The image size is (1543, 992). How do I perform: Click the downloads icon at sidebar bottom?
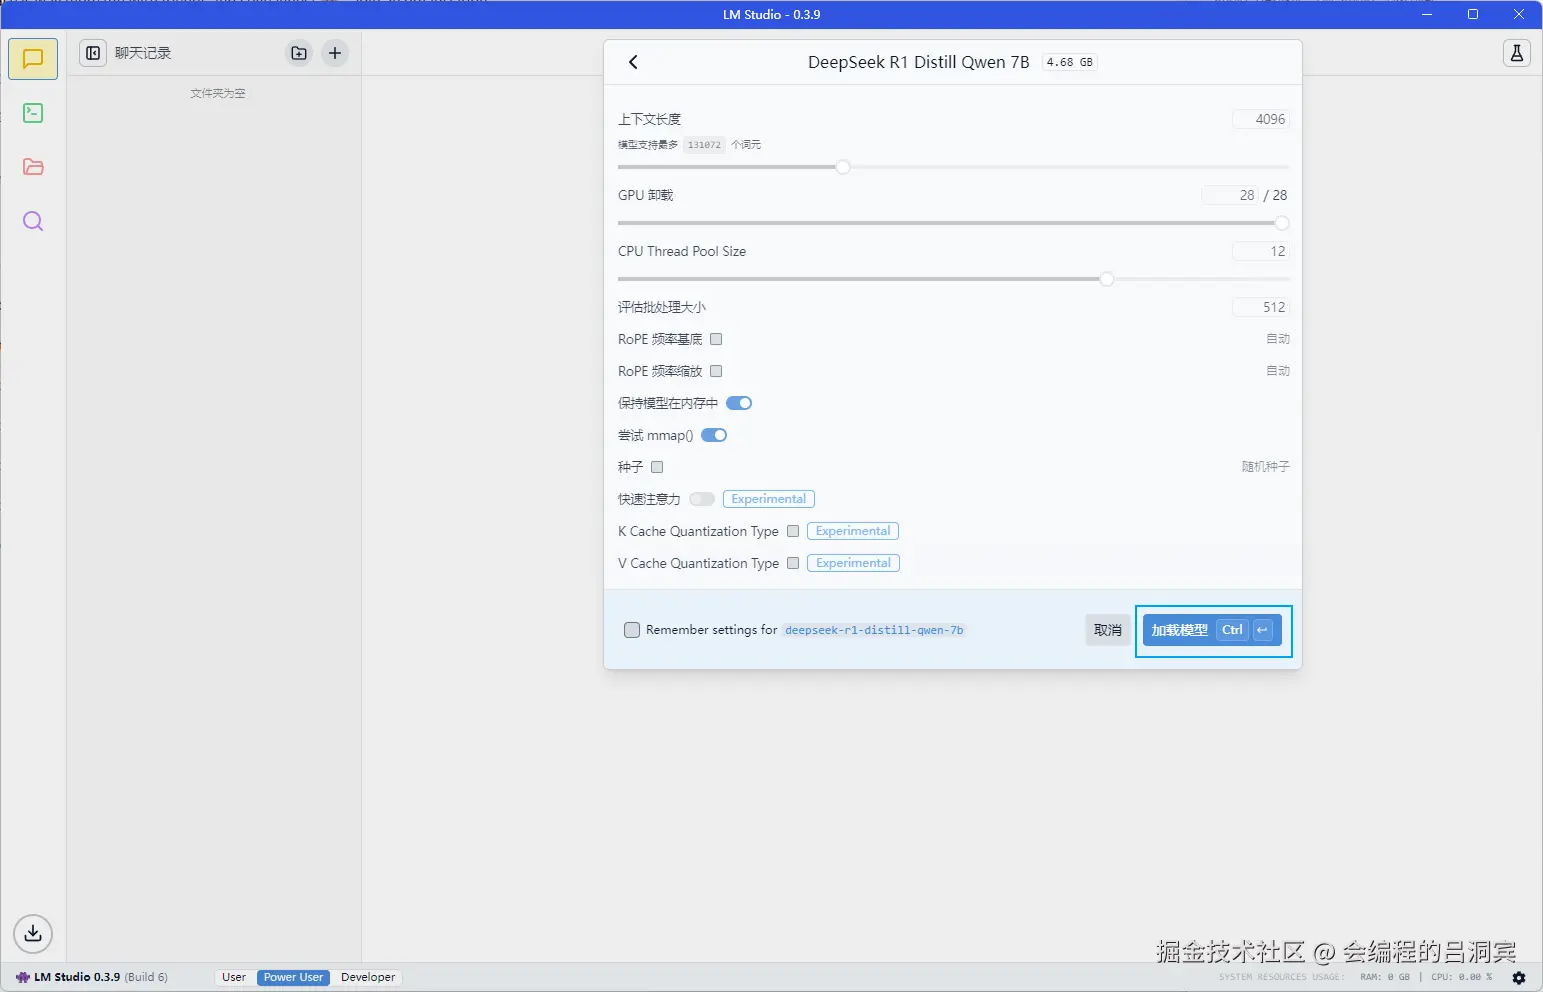(32, 933)
